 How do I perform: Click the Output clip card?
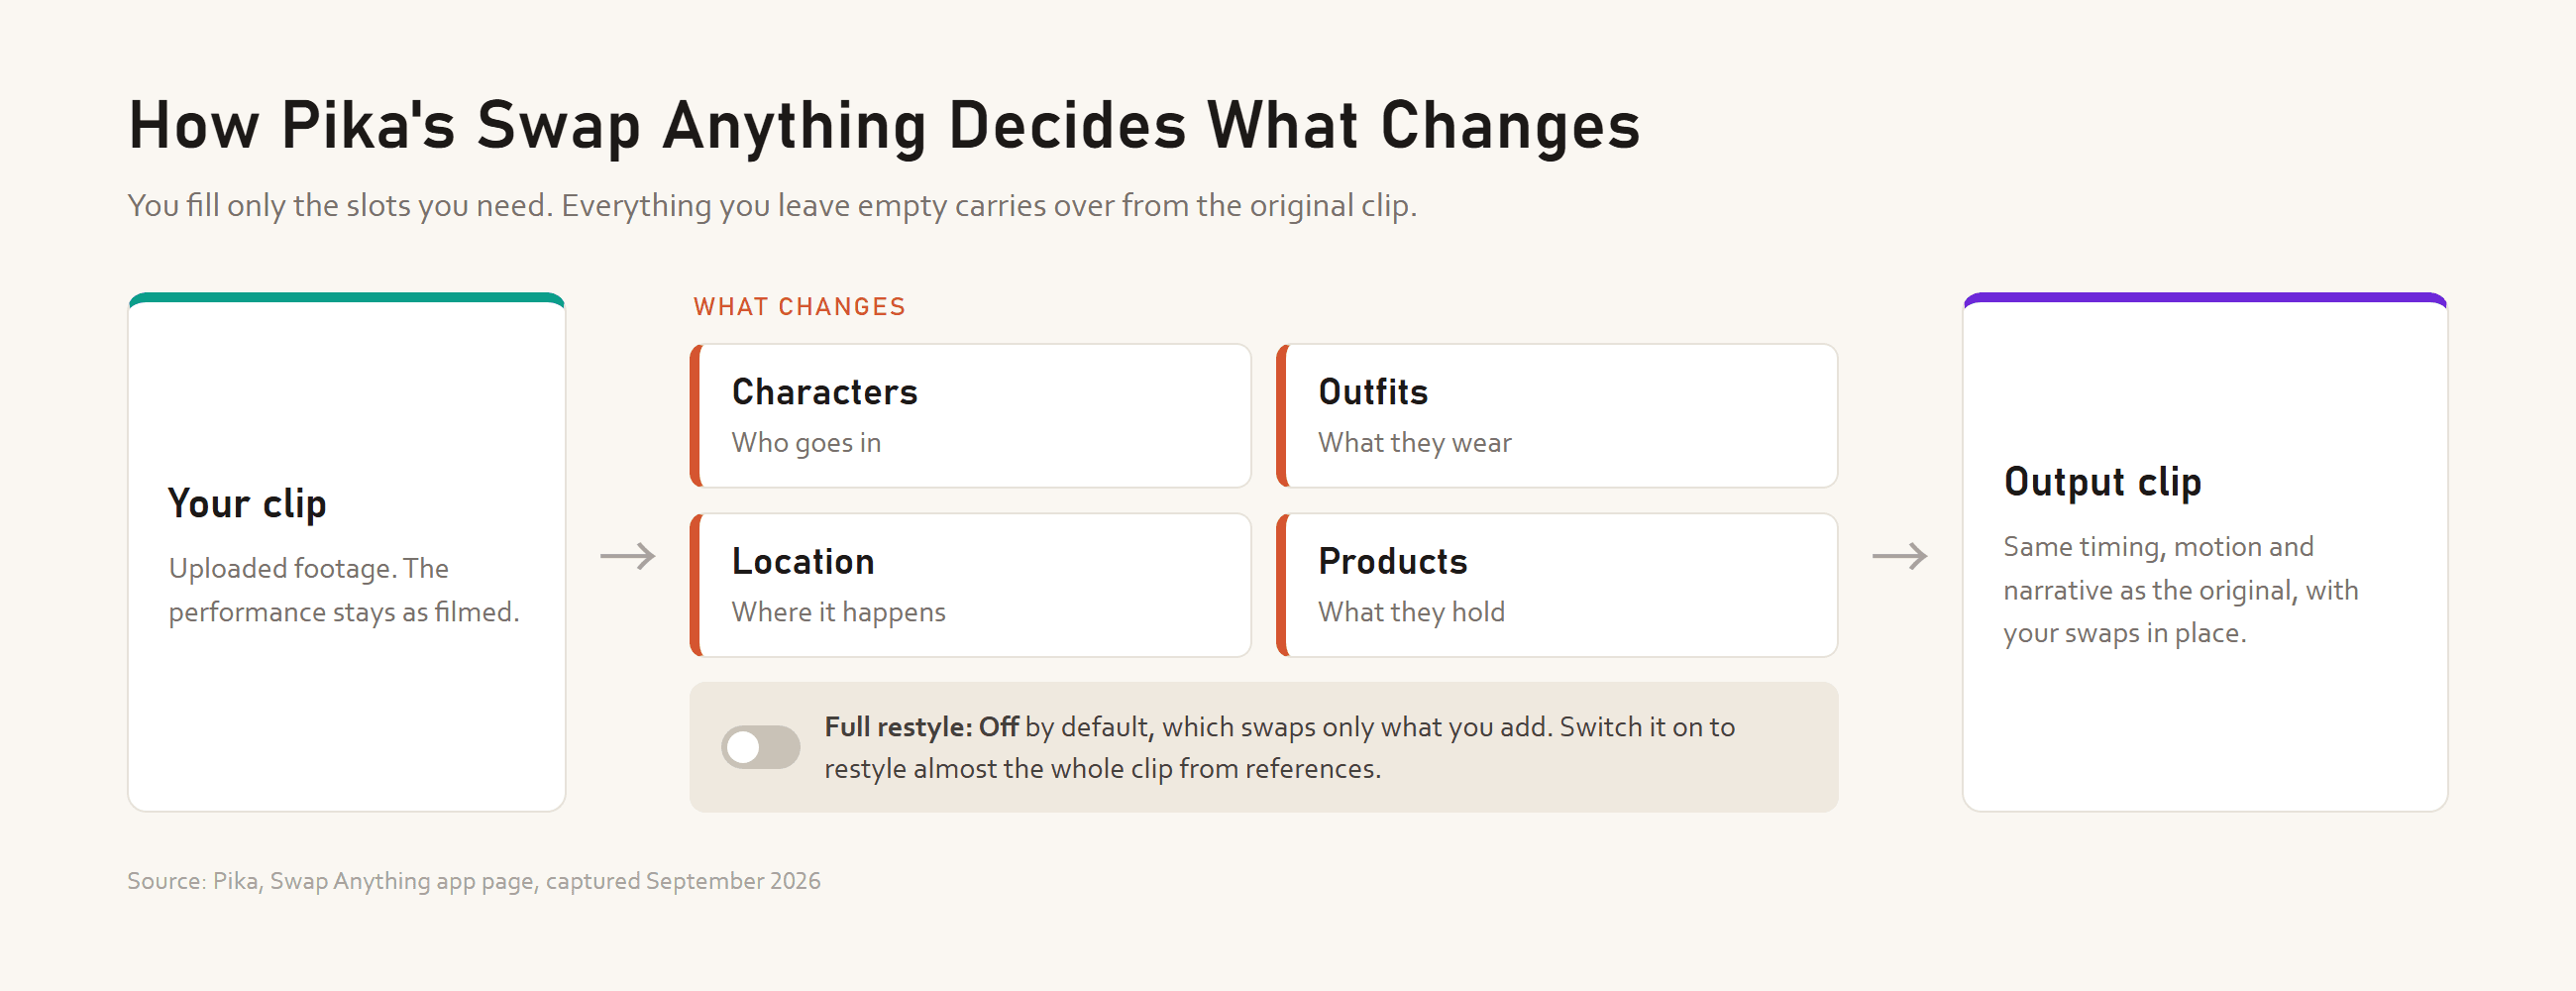click(2205, 552)
